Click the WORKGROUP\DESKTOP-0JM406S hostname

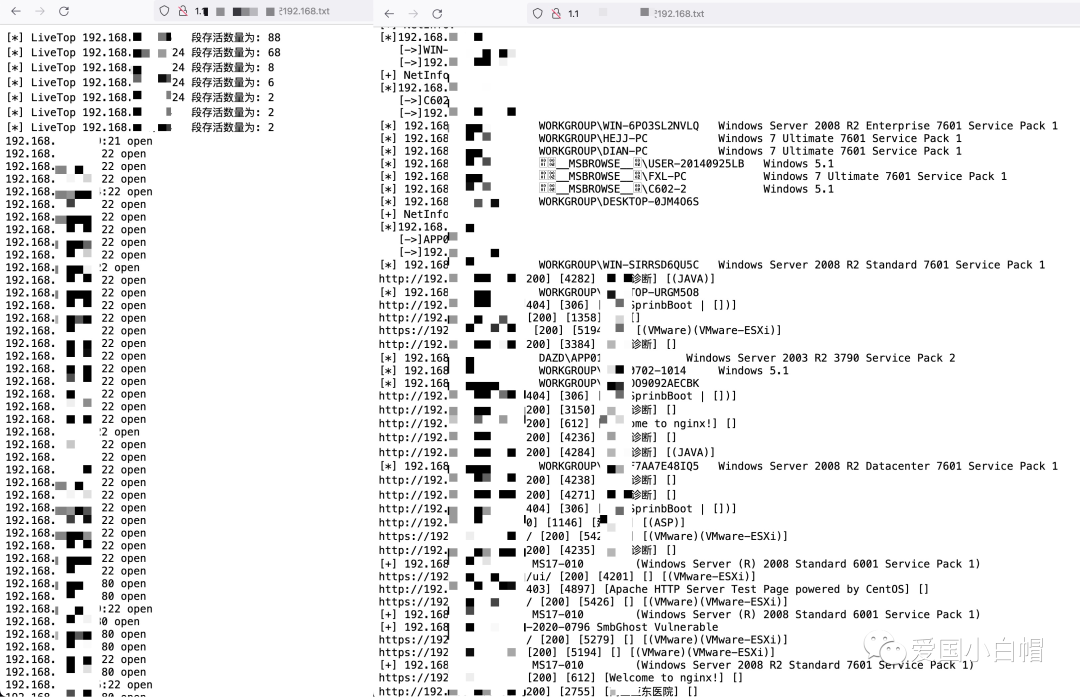click(619, 201)
